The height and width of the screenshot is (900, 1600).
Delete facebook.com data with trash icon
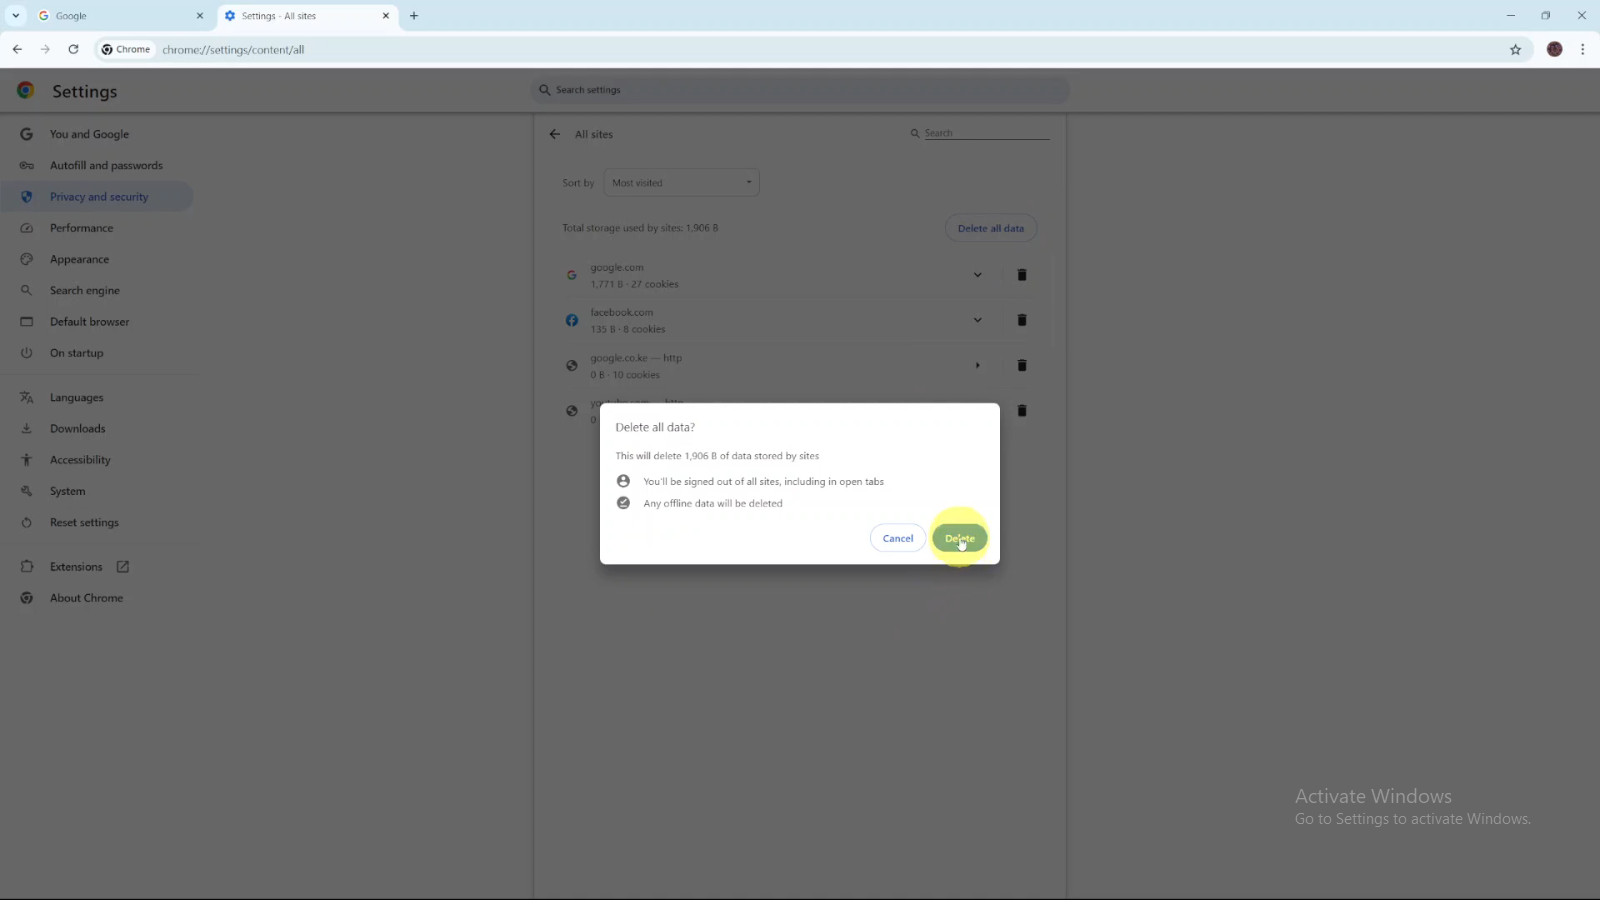(1022, 320)
